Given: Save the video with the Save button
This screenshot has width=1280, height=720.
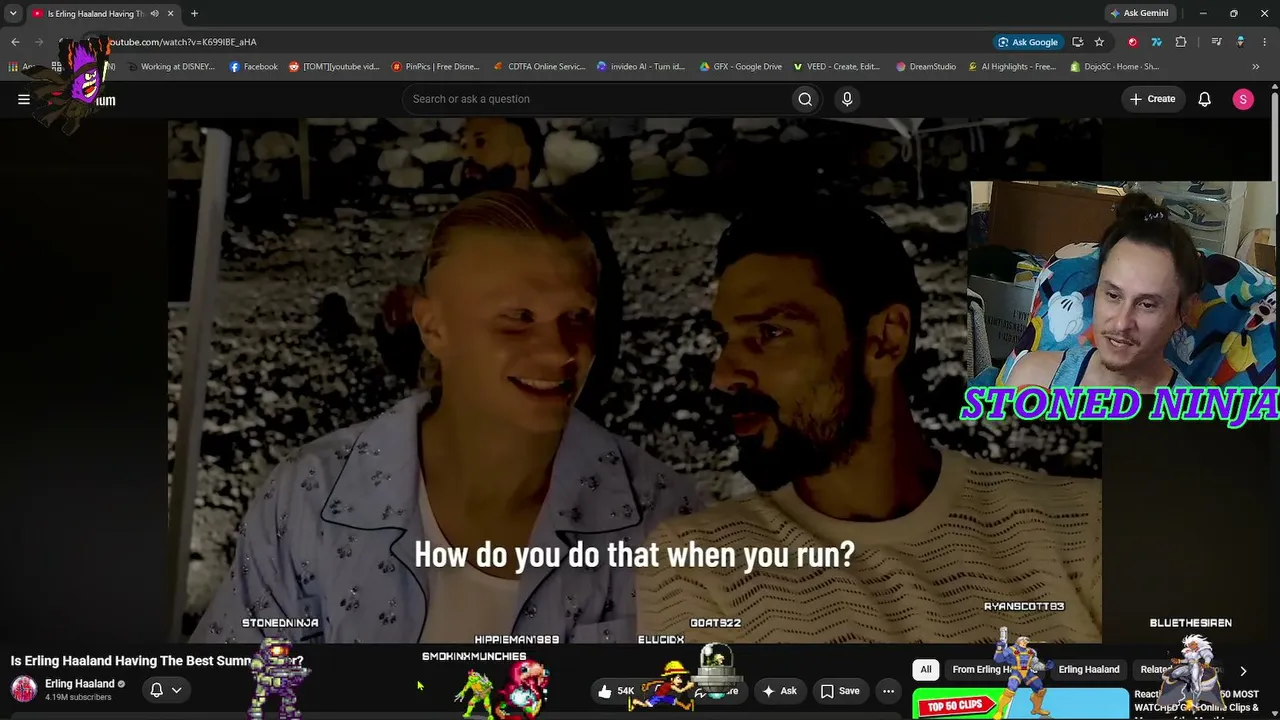Looking at the screenshot, I should 840,691.
